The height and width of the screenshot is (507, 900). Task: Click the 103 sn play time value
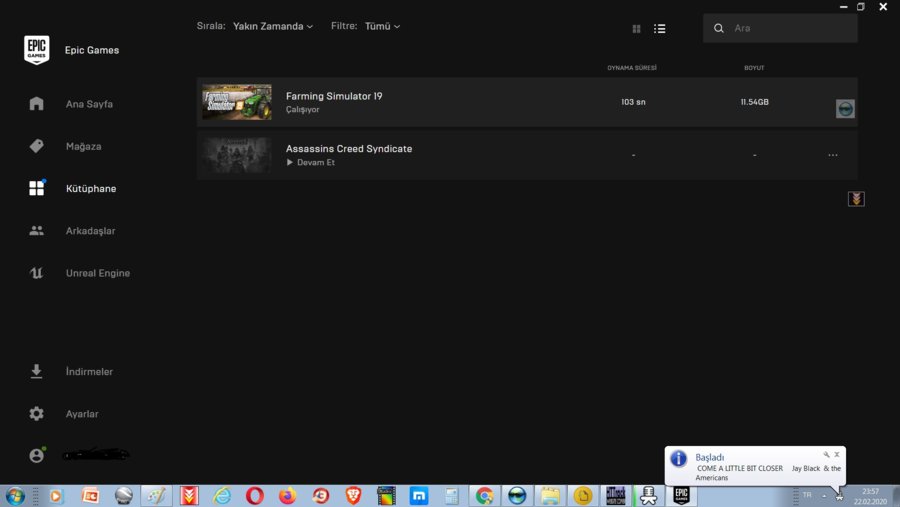(633, 102)
